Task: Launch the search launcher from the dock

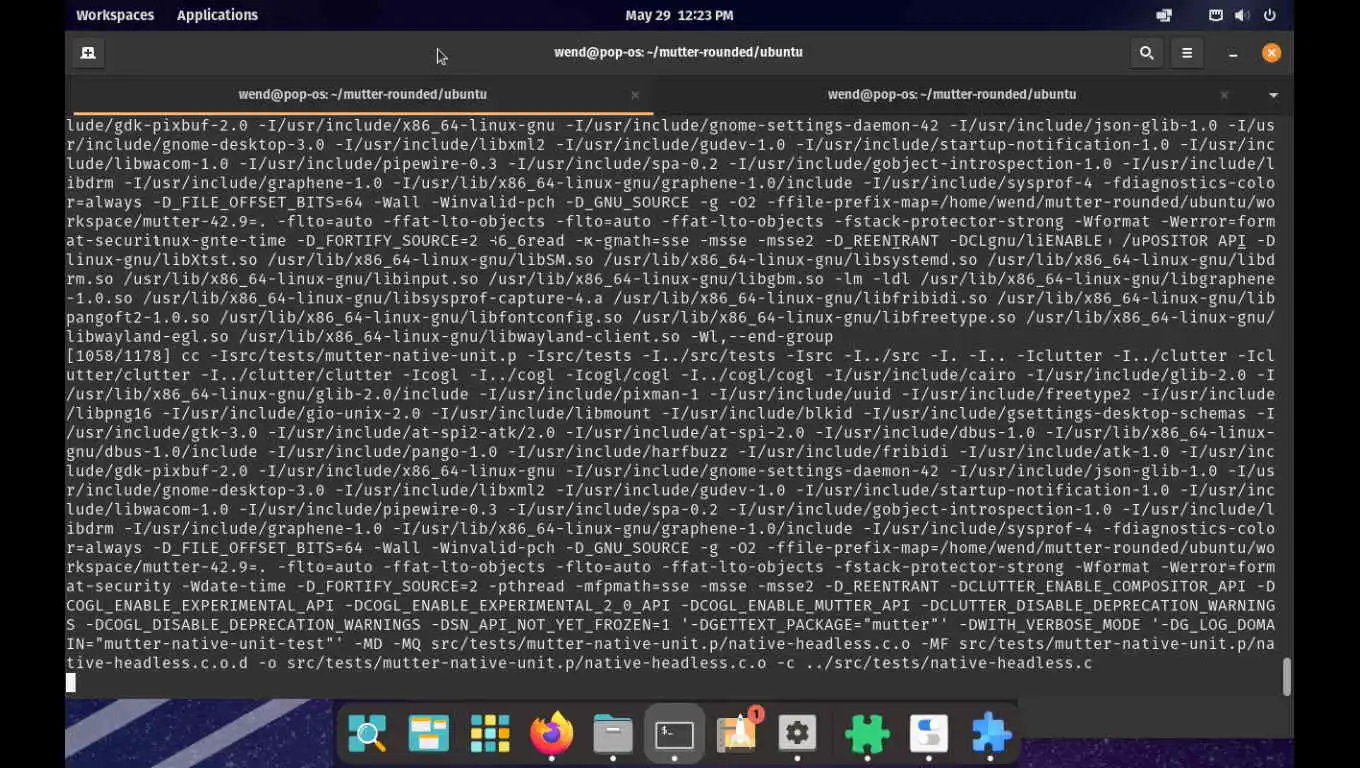Action: tap(367, 735)
